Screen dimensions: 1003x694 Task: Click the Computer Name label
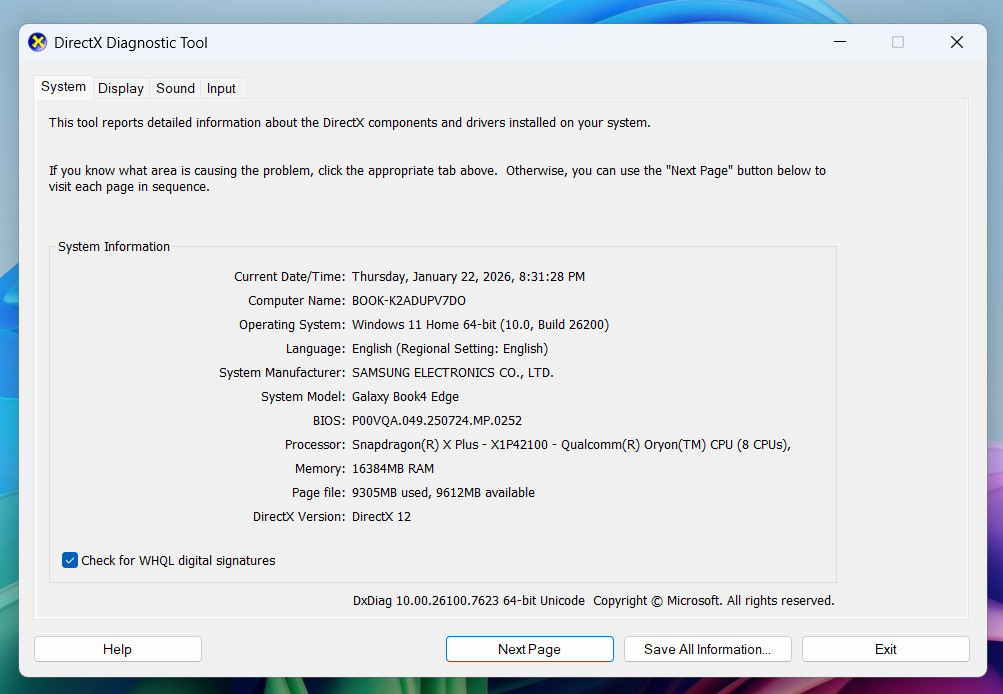point(297,301)
